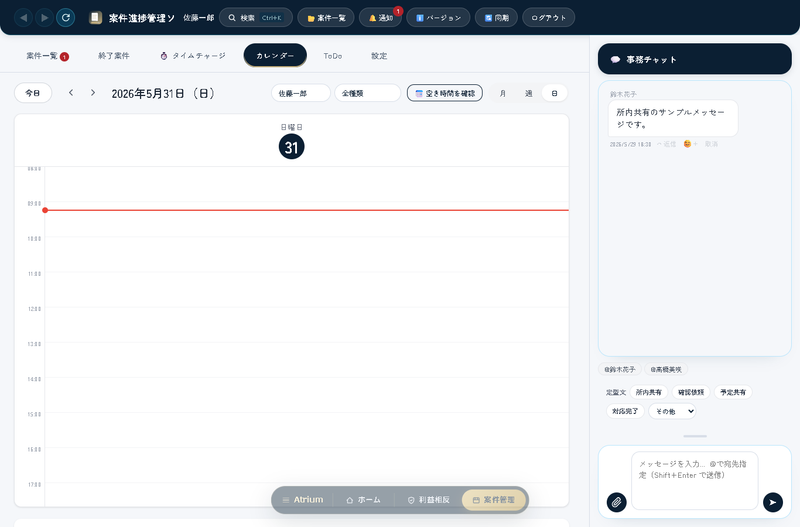
Task: Switch calendar to 週 week view
Action: [x=529, y=93]
